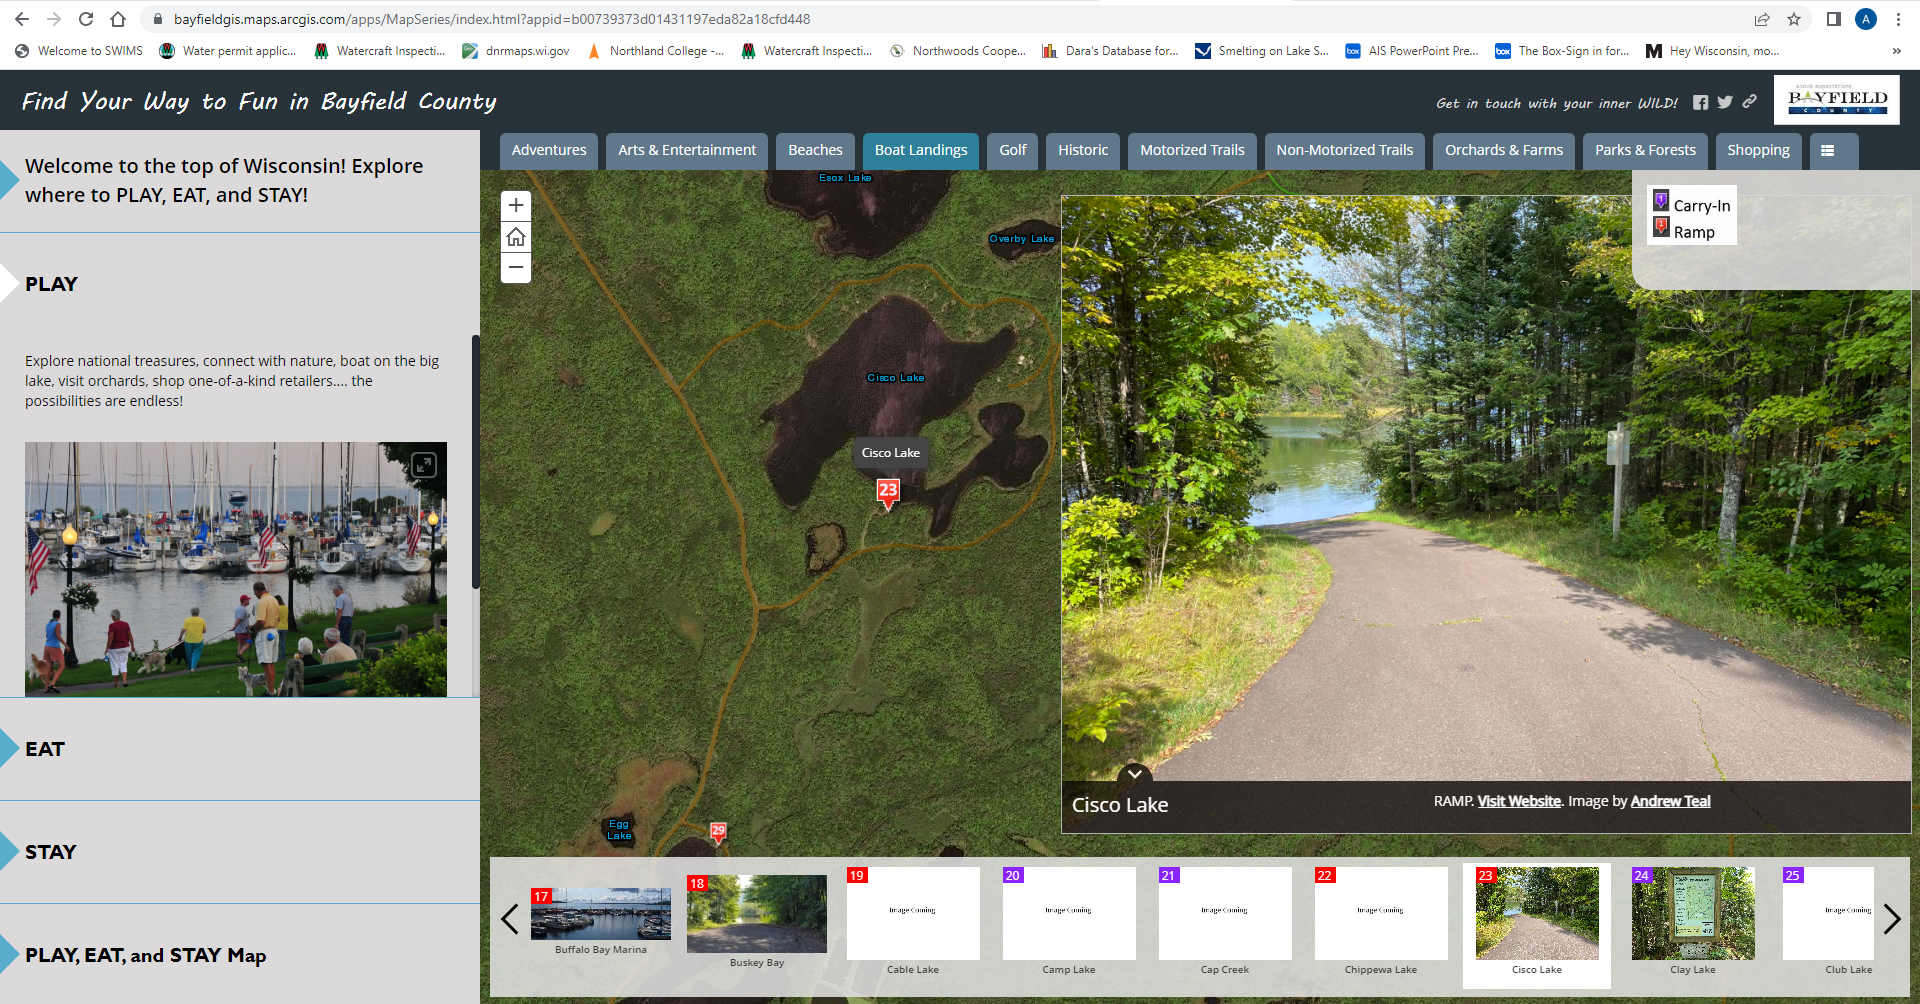
Task: Open Bayfield County Facebook page icon
Action: tap(1700, 102)
